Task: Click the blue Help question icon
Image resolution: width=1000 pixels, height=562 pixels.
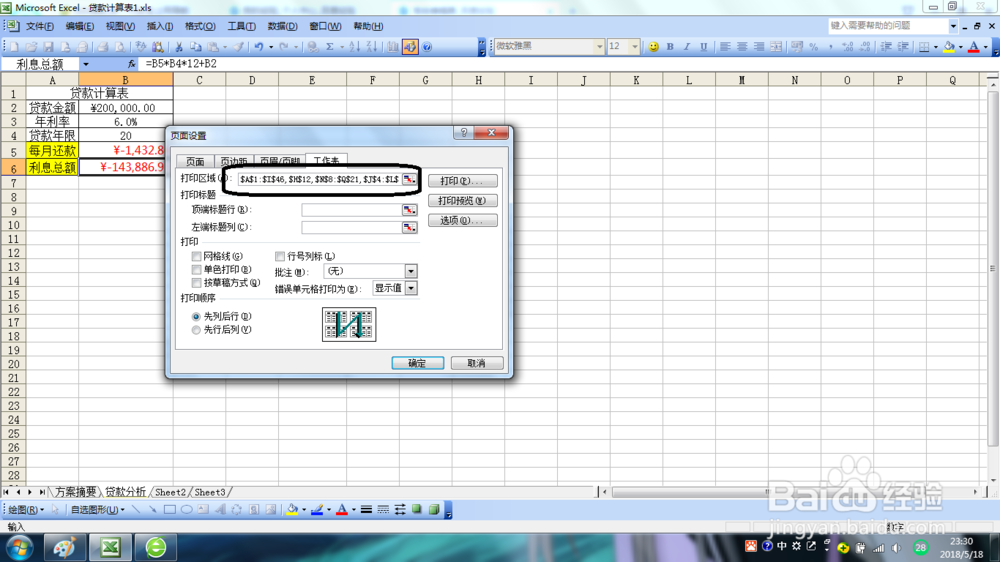Action: tap(427, 47)
